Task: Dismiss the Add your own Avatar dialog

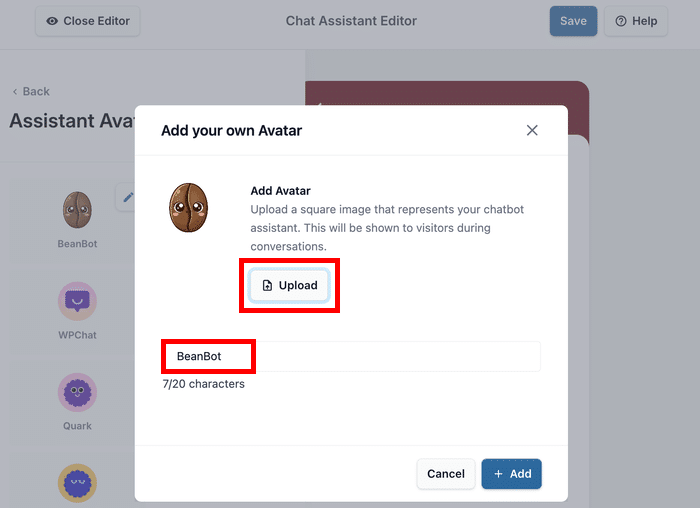Action: tap(532, 130)
